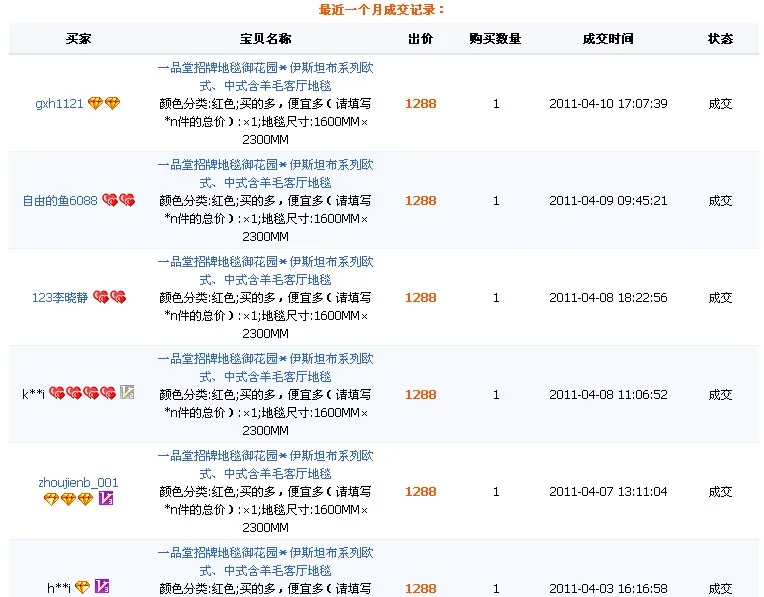
Task: Click timestamp 2011-04-03 16:16:58
Action: click(608, 588)
